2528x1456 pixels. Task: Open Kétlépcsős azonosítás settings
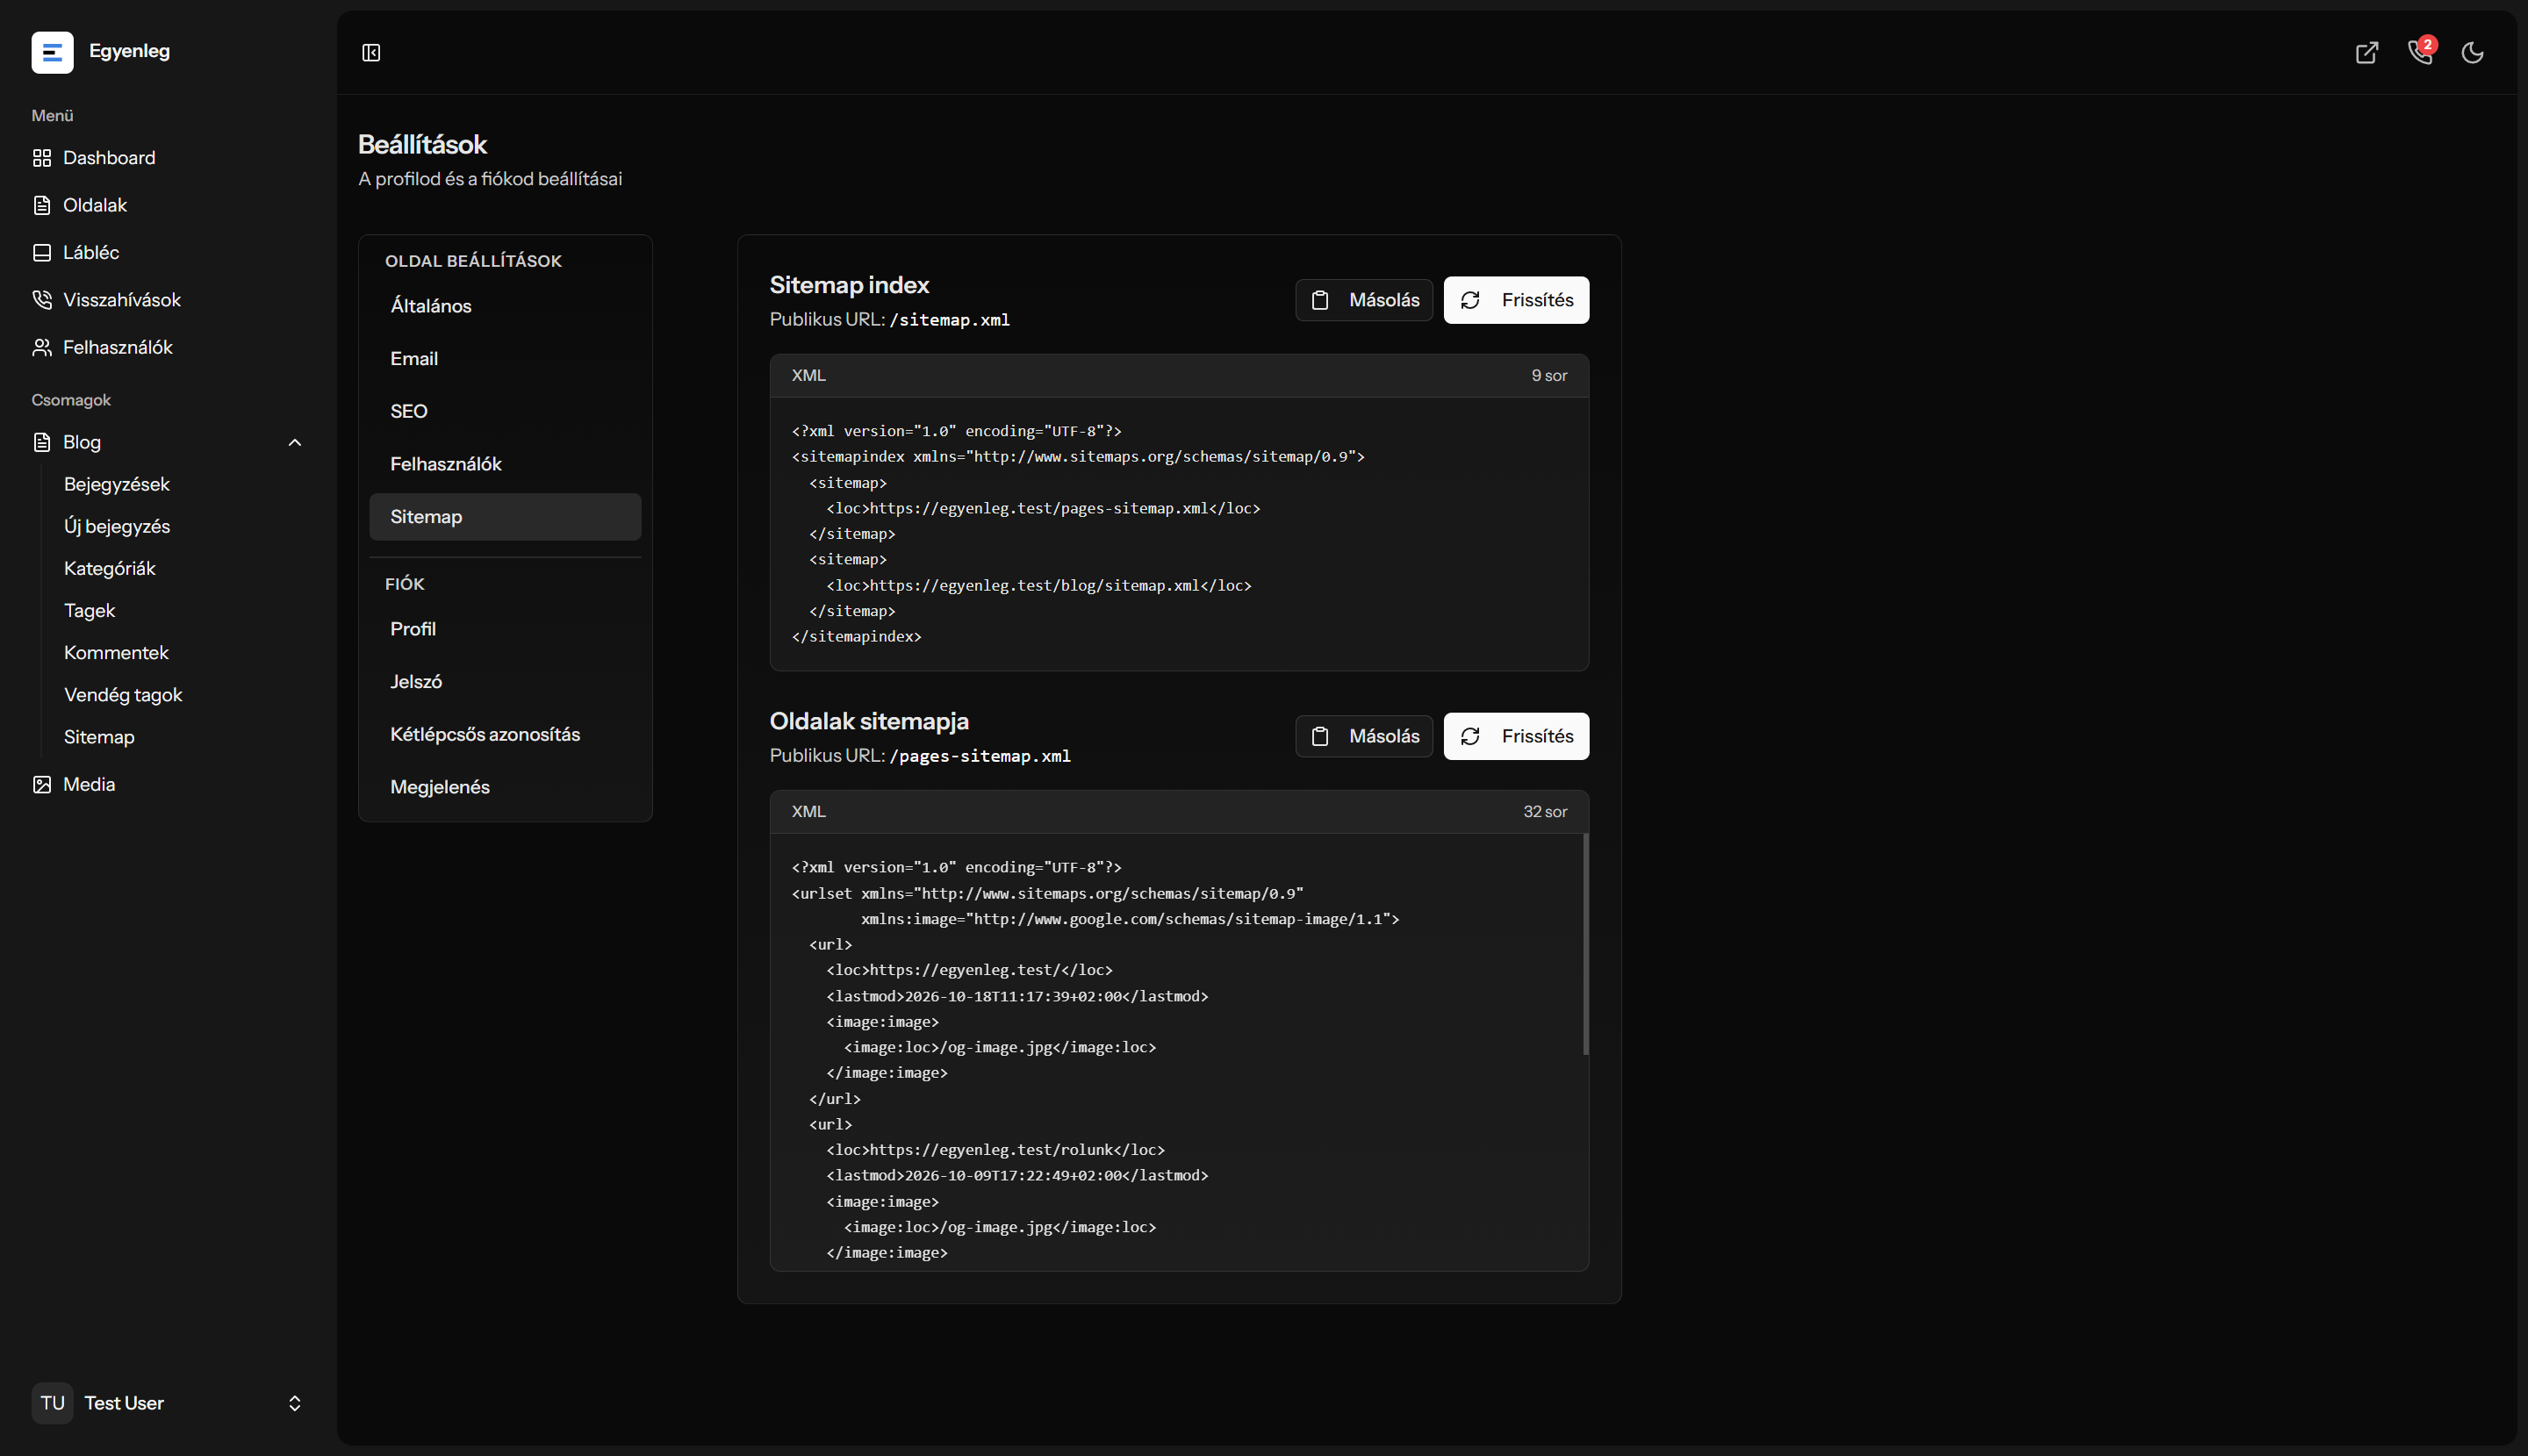505,734
